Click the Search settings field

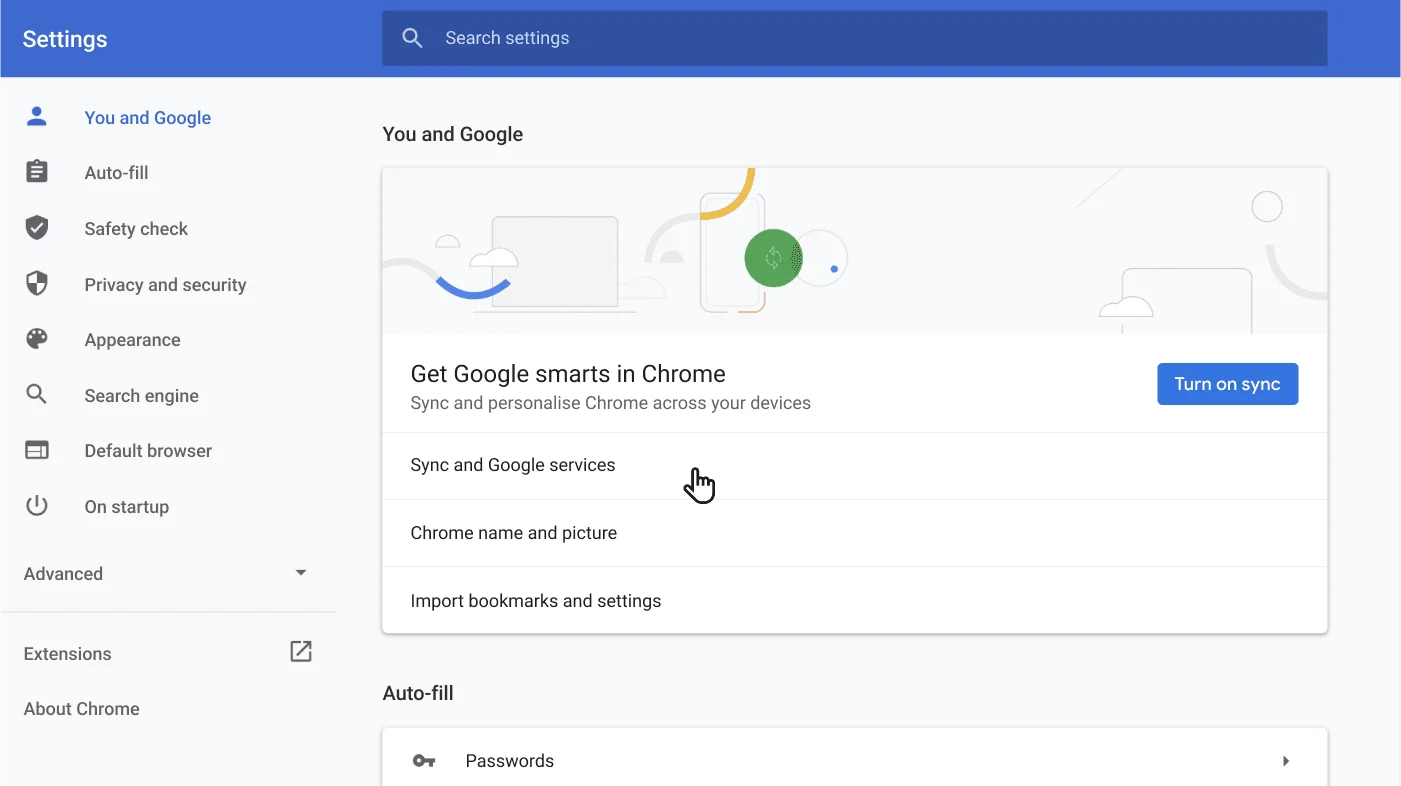(854, 38)
